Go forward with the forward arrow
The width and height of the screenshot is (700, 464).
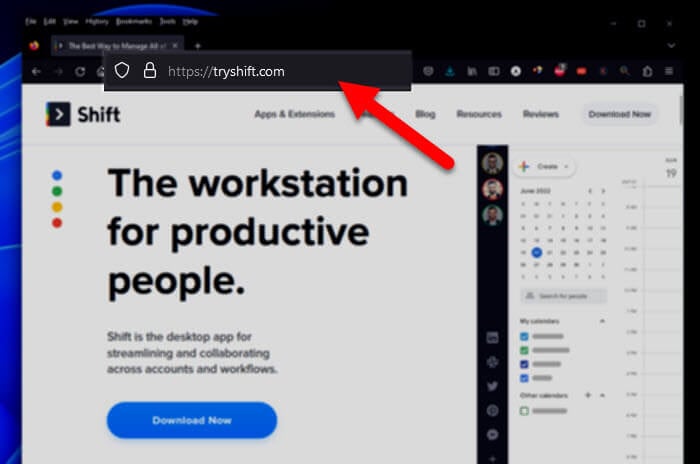pyautogui.click(x=58, y=71)
